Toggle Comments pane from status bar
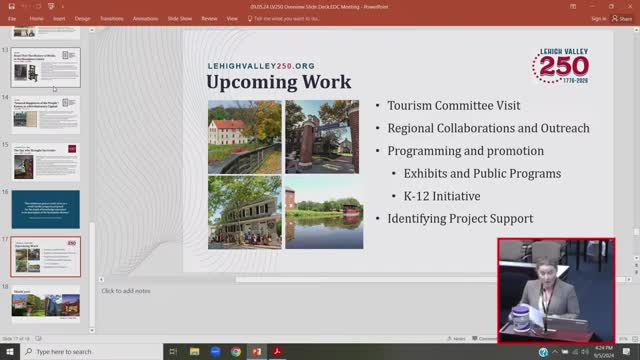 pos(484,339)
